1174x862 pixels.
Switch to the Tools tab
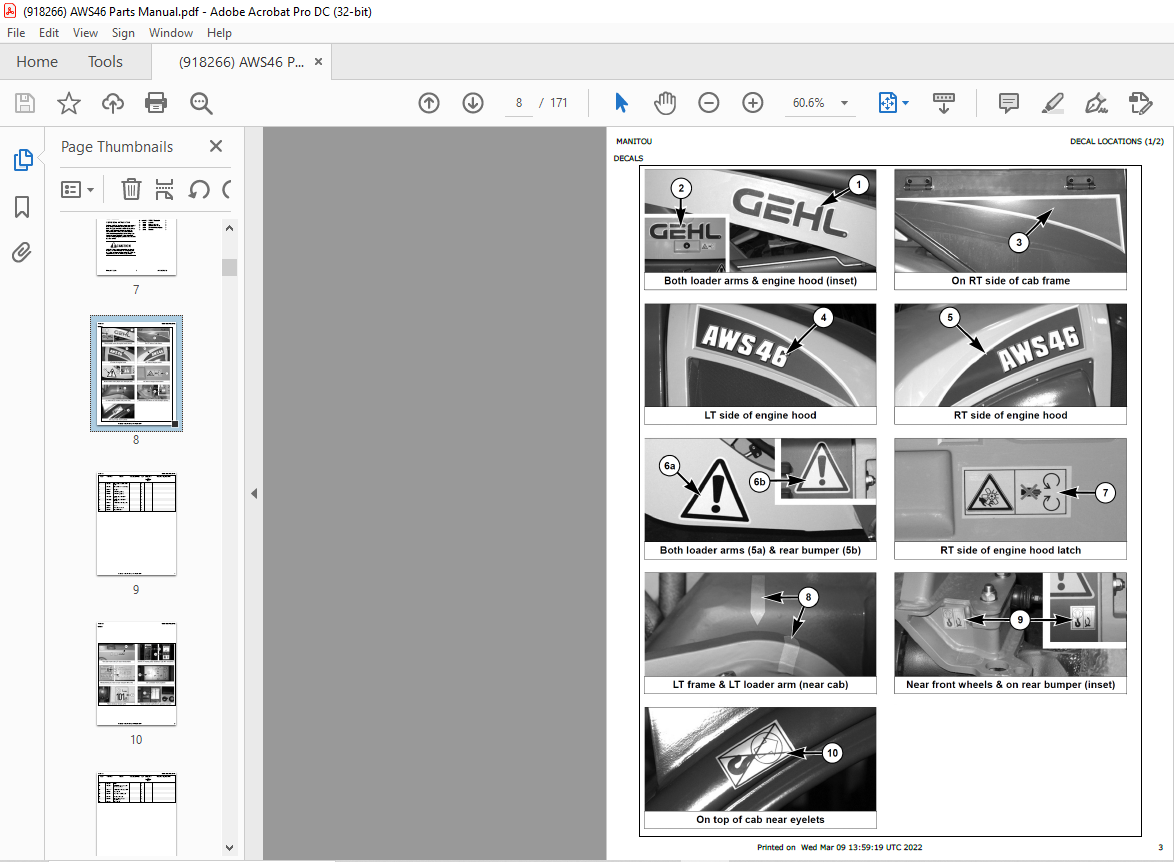pyautogui.click(x=105, y=62)
